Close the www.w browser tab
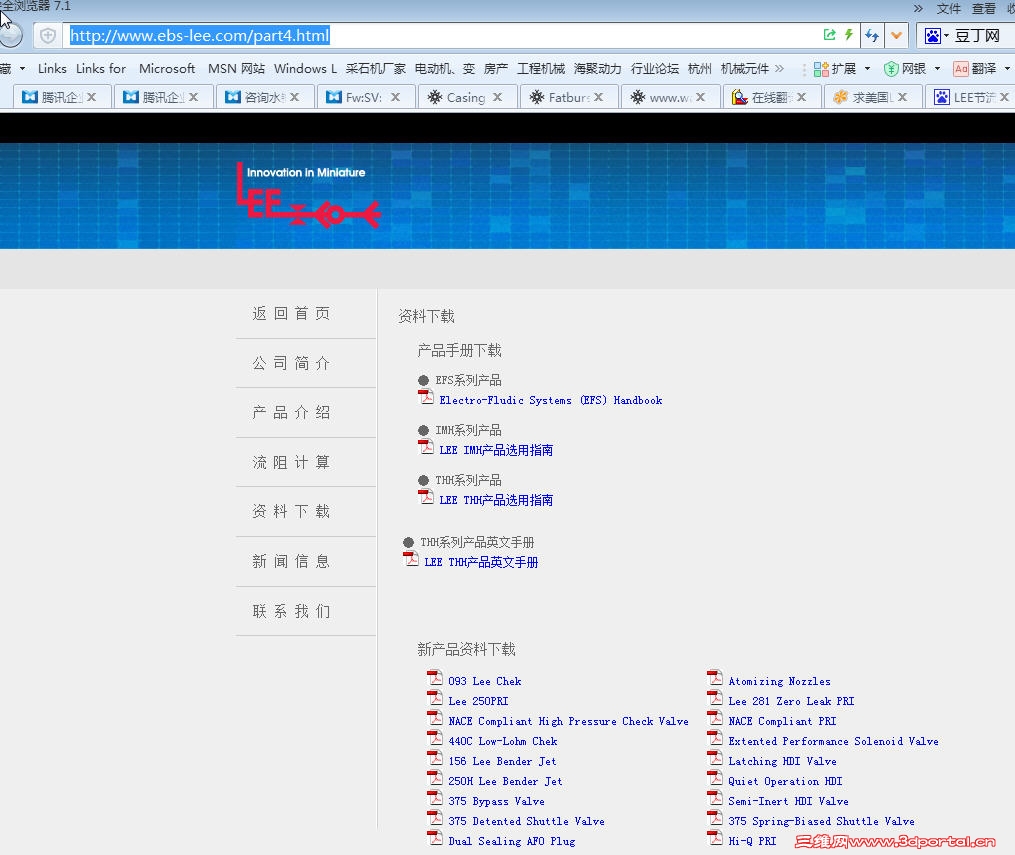 (700, 97)
